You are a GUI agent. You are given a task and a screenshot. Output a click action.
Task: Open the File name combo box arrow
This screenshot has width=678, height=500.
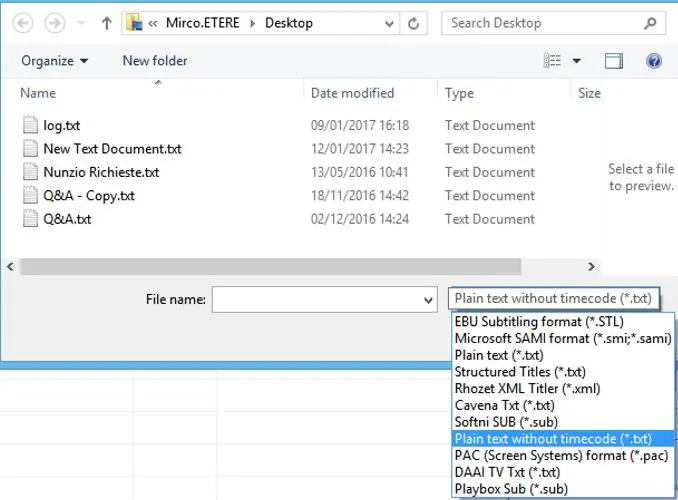(428, 298)
